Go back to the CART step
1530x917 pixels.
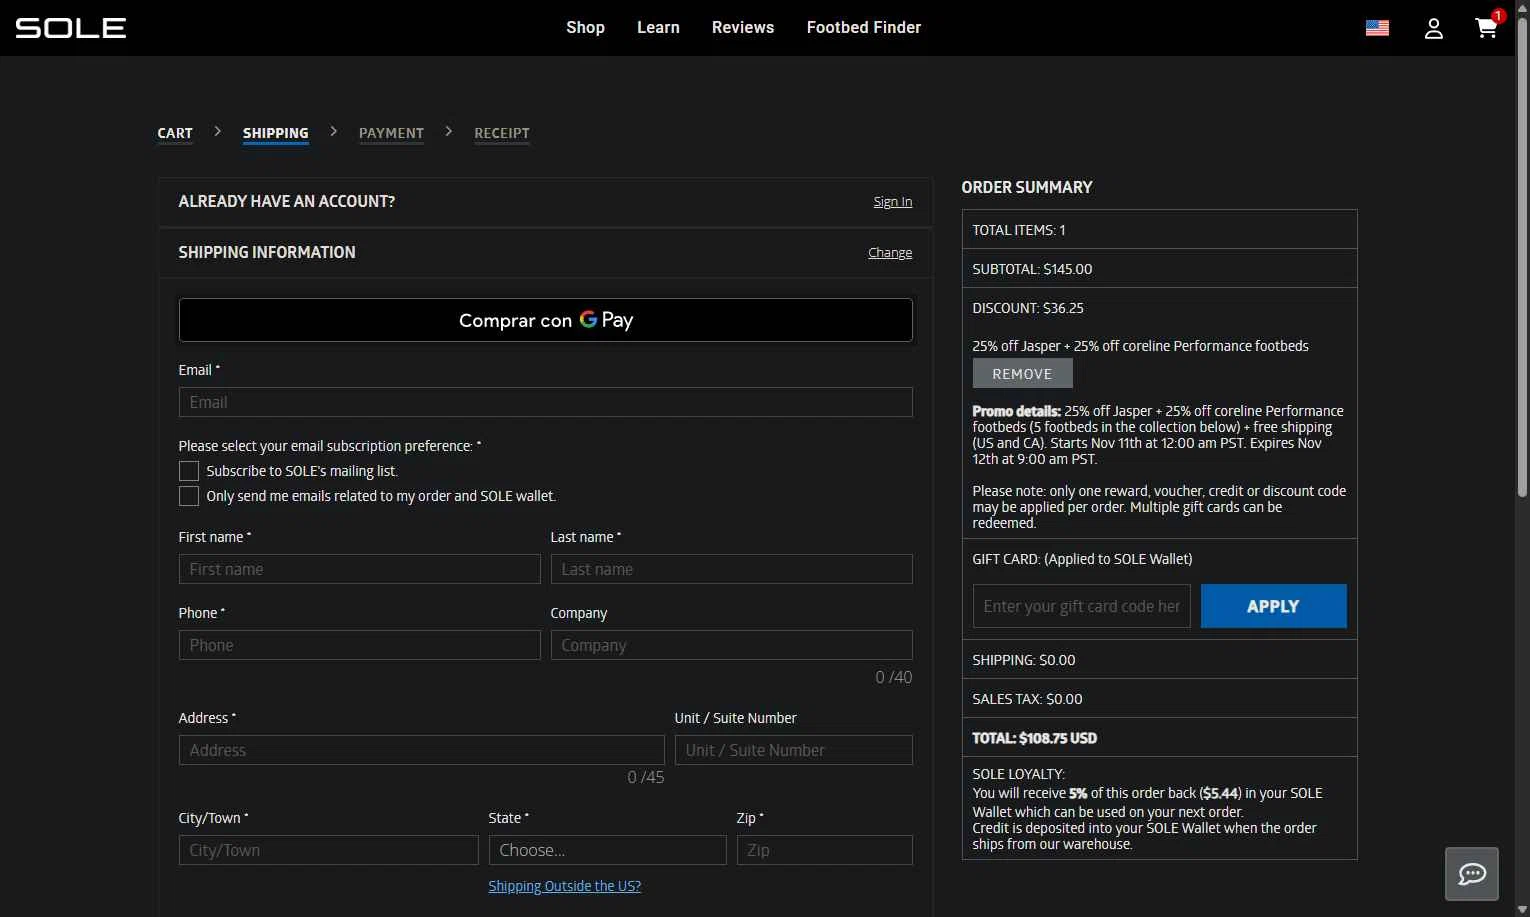click(175, 133)
